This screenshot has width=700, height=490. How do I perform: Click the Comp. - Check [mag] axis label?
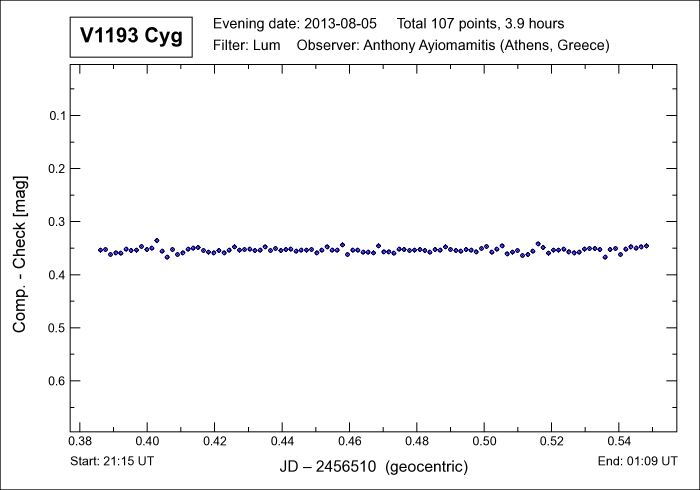(20, 254)
